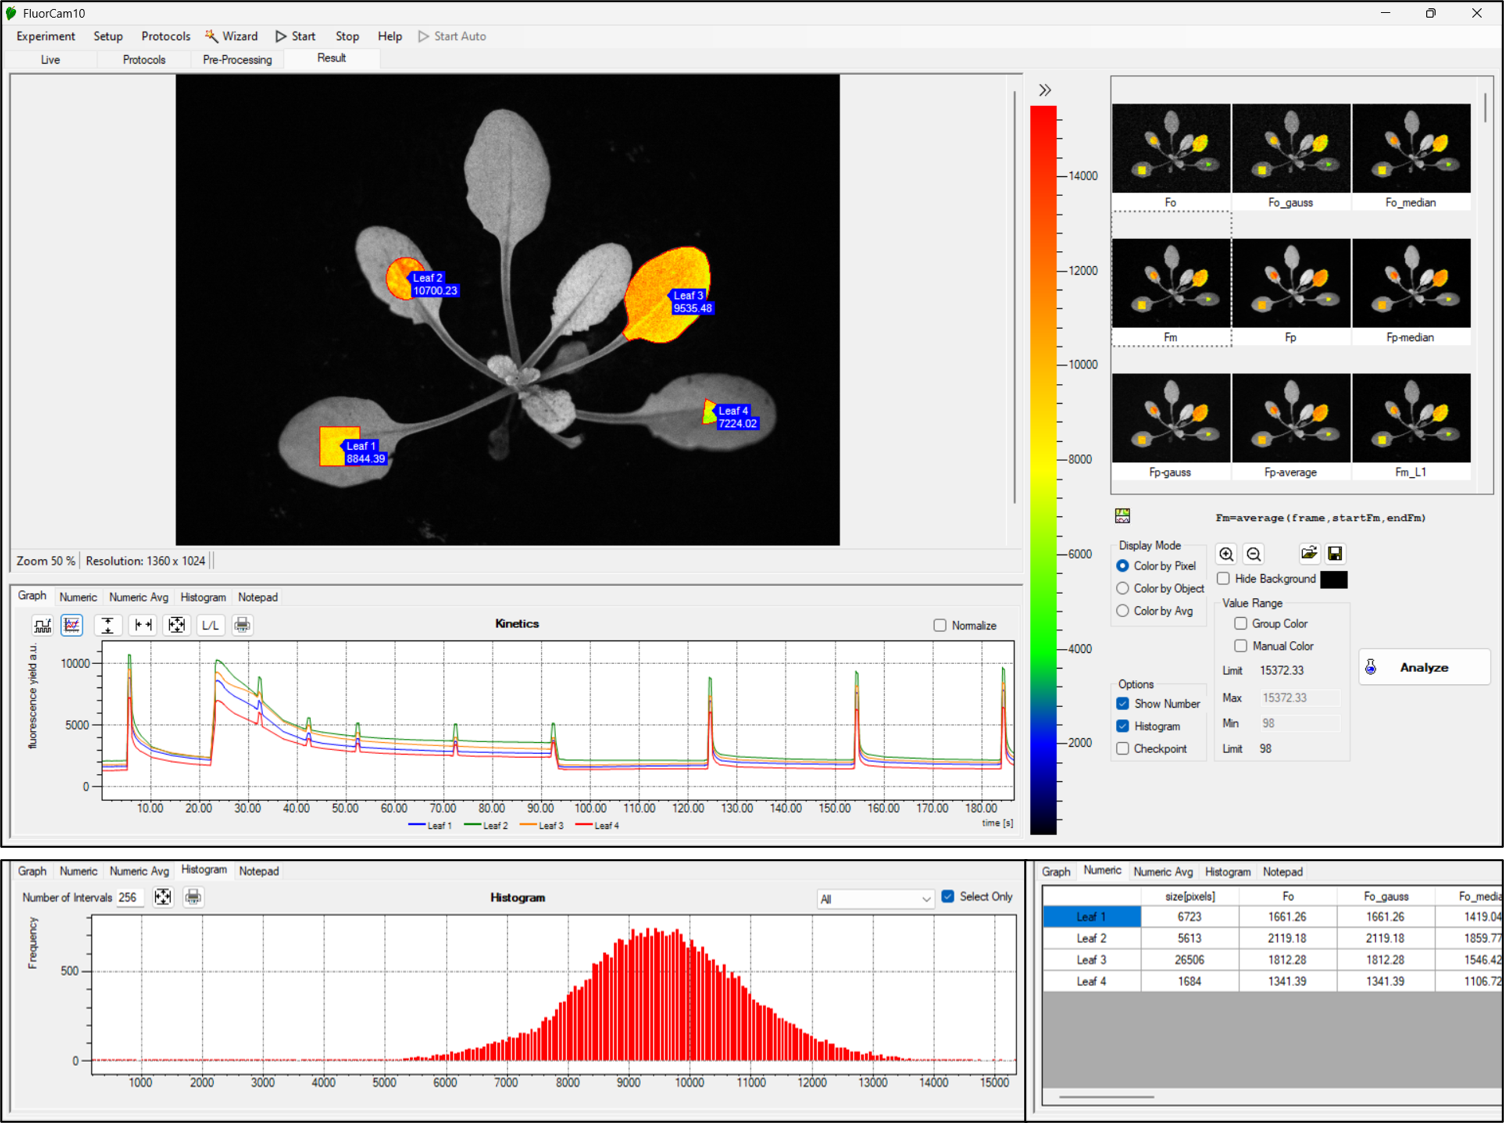Open the histogram 'All' dropdown
The height and width of the screenshot is (1123, 1504).
875,899
